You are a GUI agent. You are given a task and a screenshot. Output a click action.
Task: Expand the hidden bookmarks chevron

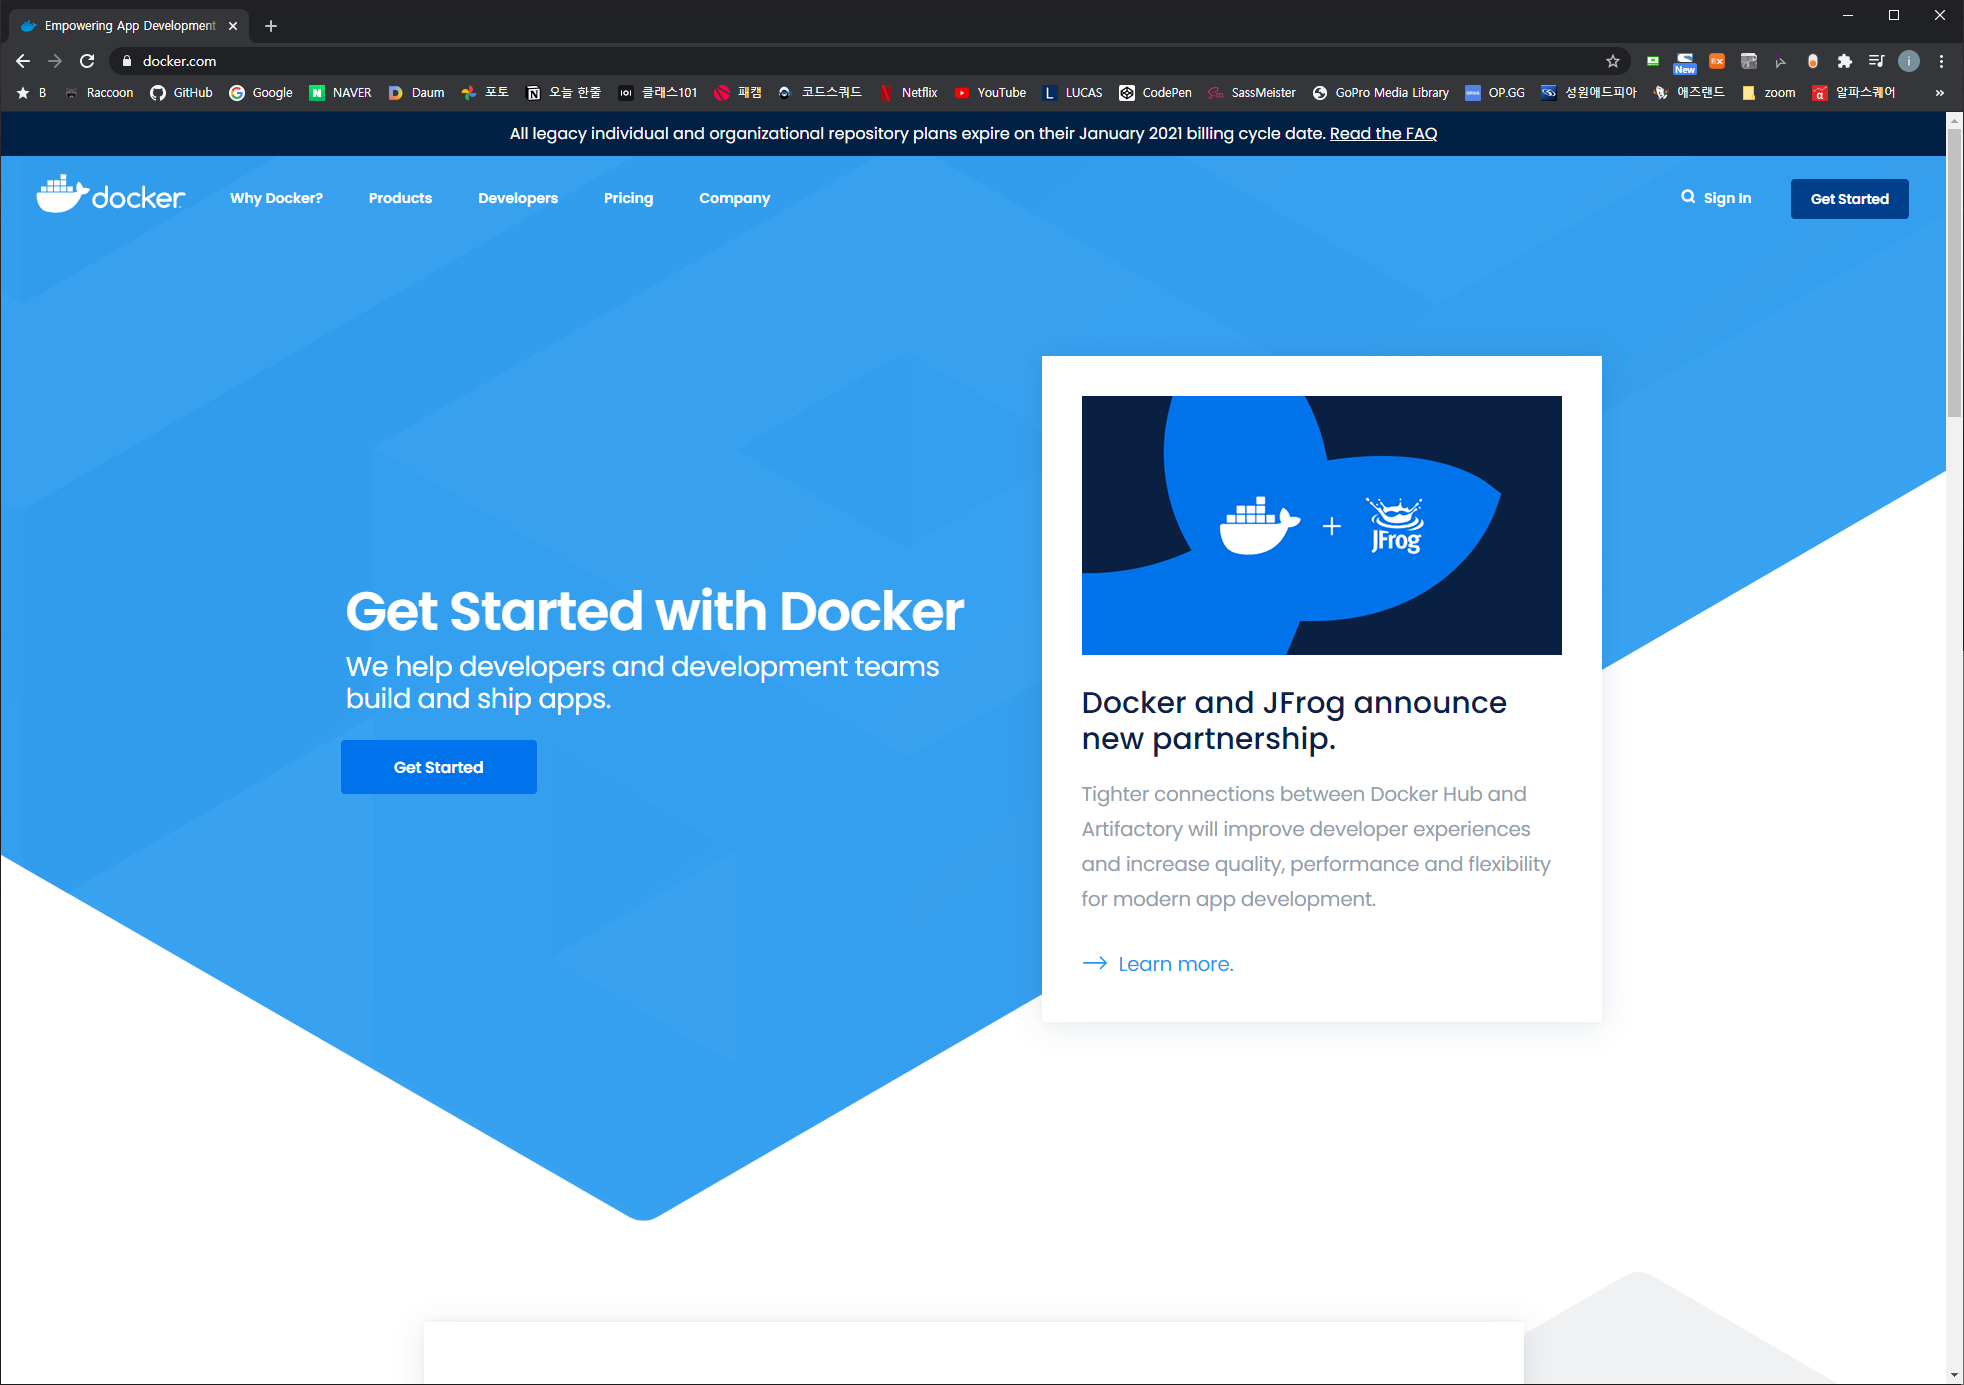(1940, 93)
